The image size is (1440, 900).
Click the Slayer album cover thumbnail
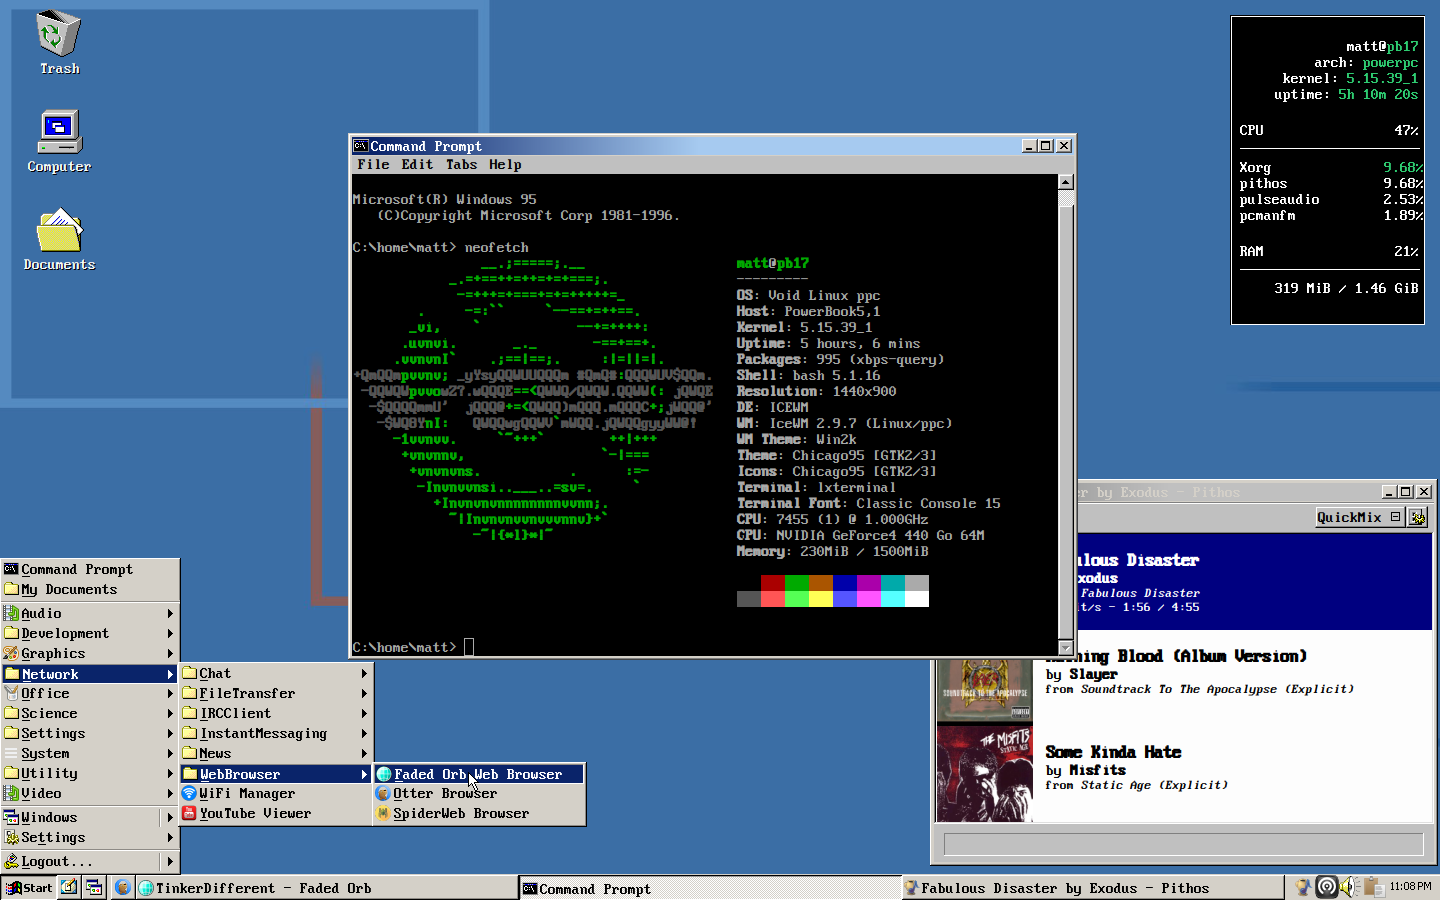coord(985,690)
